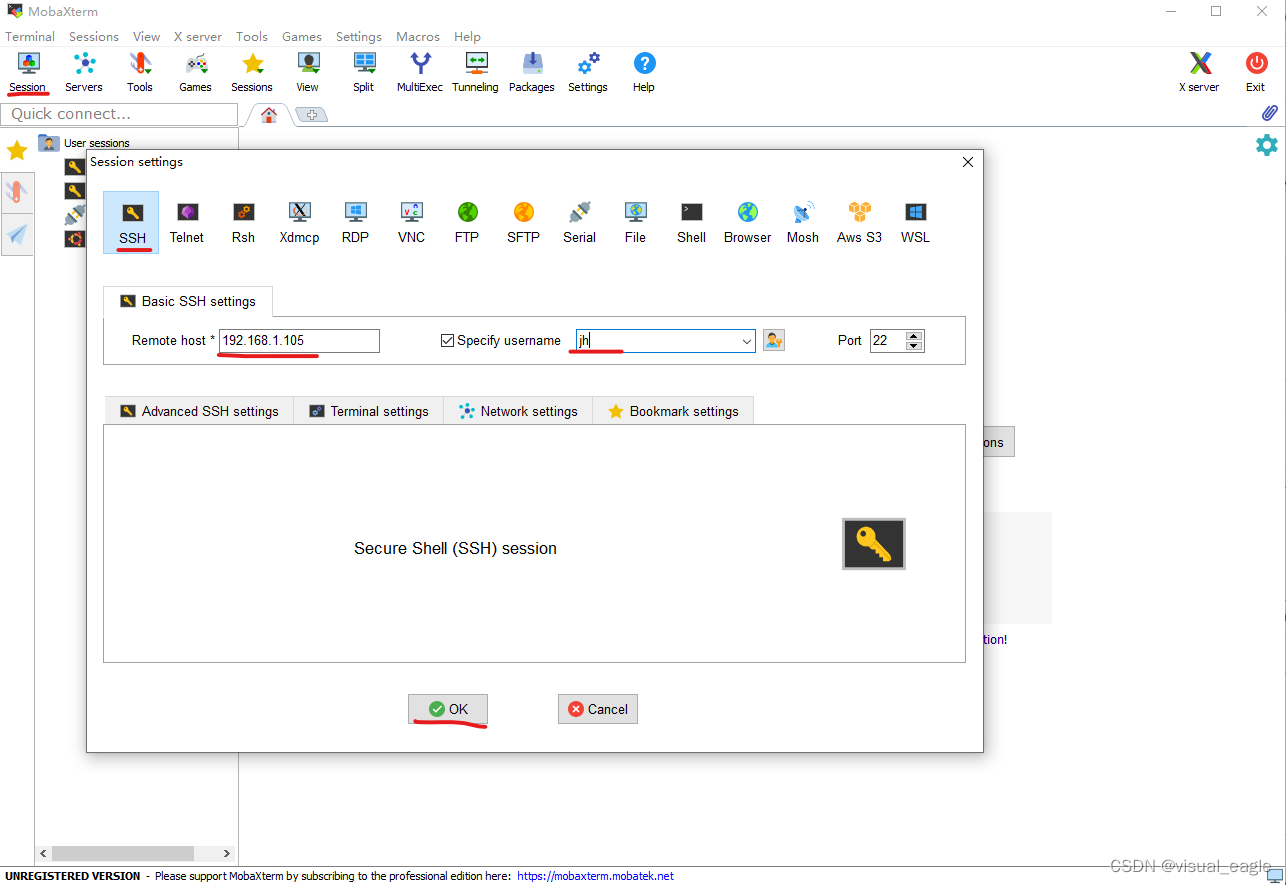
Task: Open the Terminal menu
Action: [30, 36]
